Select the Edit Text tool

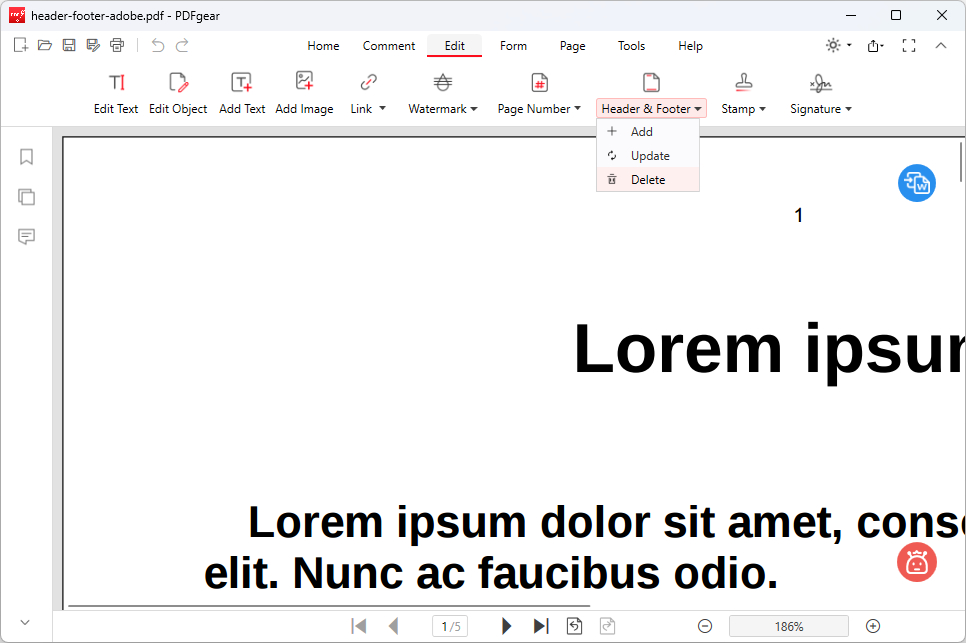(116, 94)
